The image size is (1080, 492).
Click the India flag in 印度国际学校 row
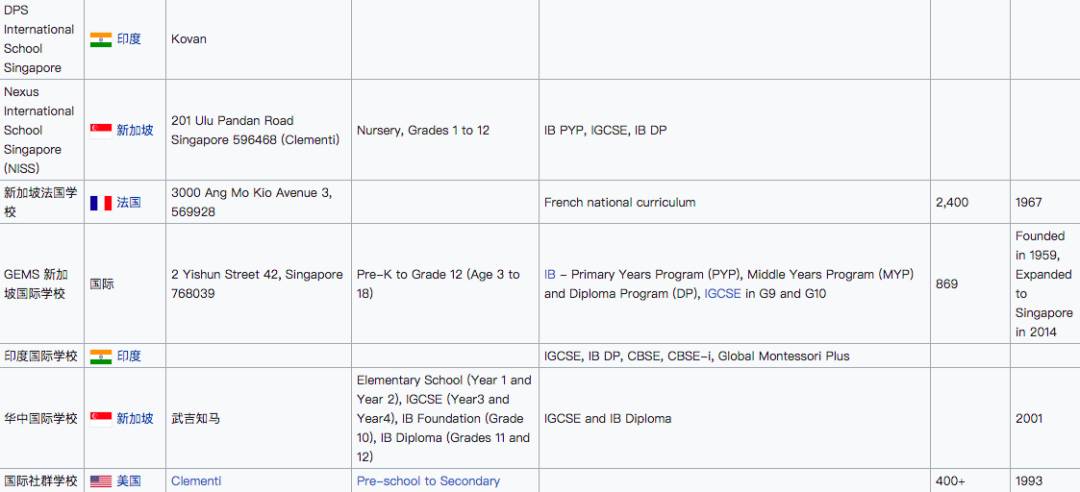click(x=101, y=356)
